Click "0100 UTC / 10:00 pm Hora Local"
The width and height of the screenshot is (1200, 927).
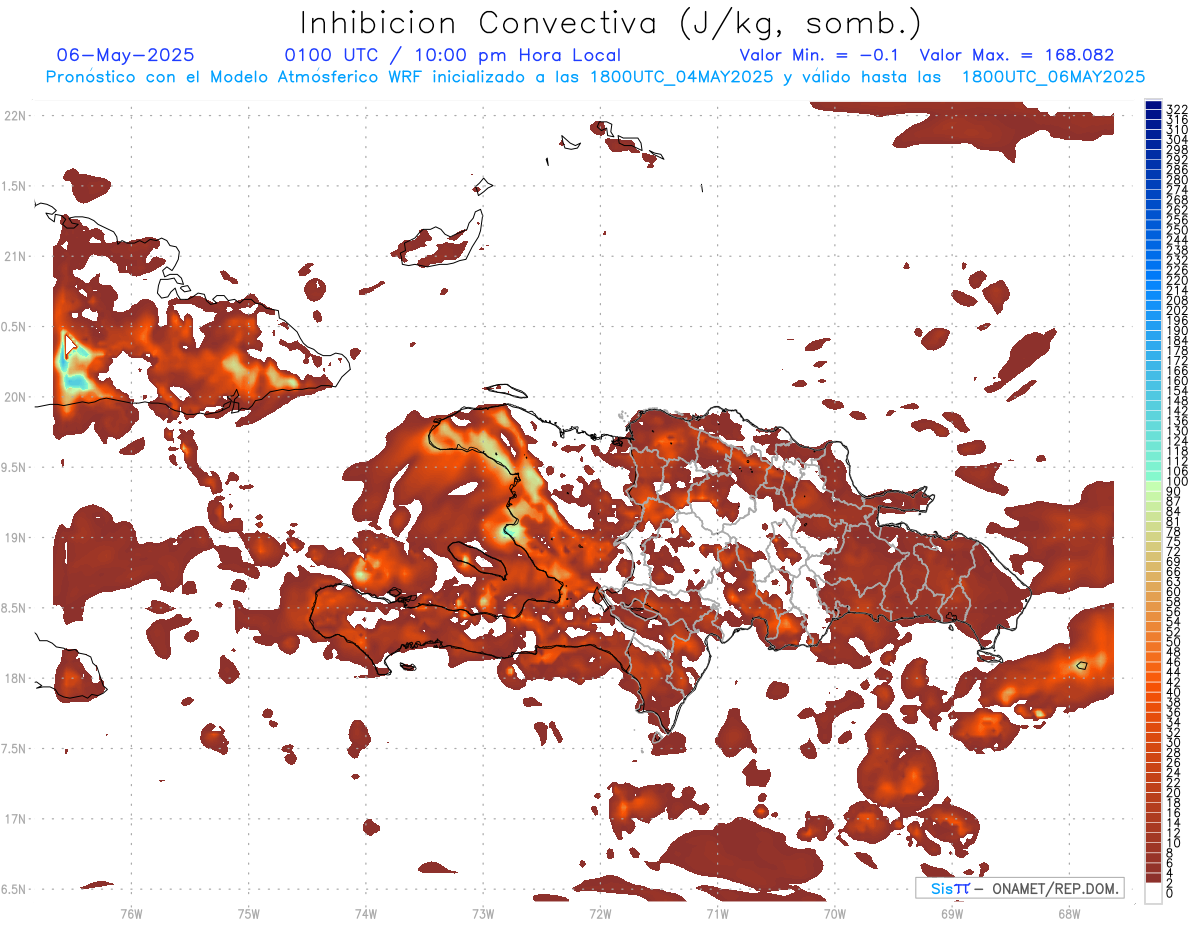click(x=452, y=55)
